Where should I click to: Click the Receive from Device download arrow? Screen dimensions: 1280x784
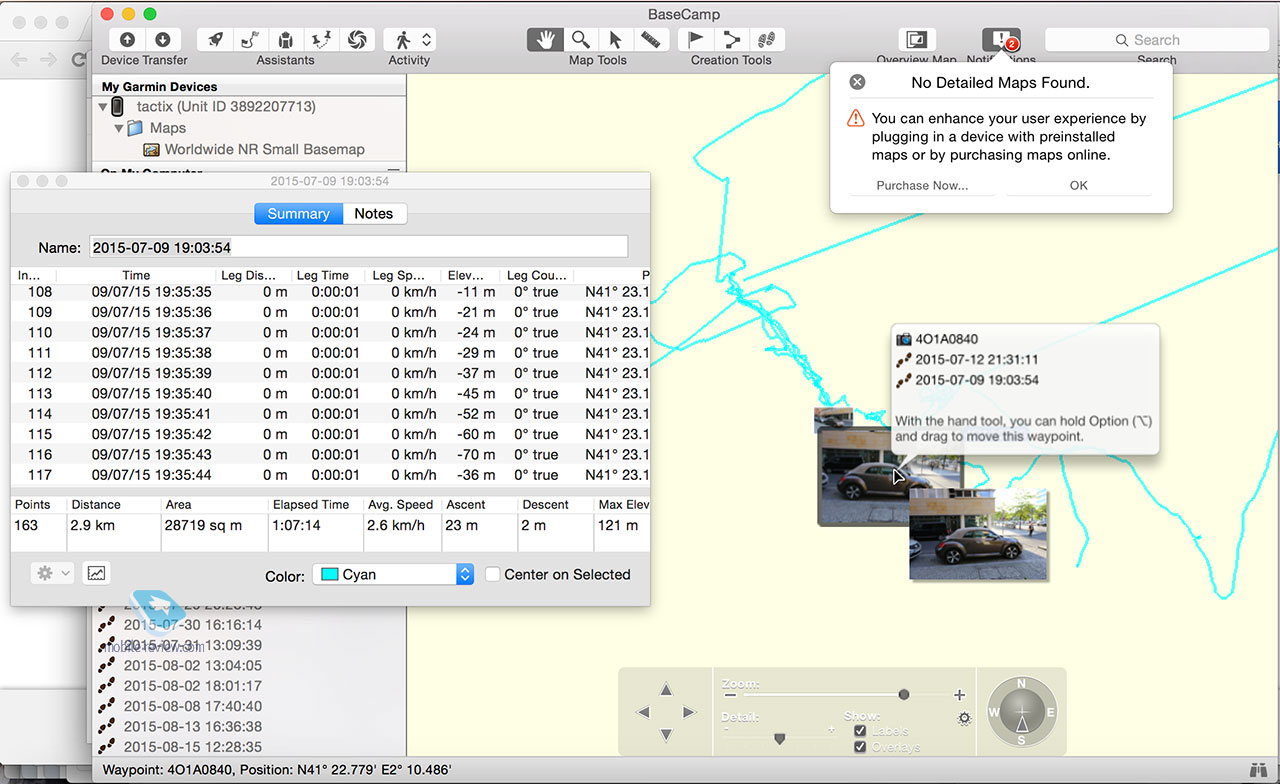pos(162,40)
